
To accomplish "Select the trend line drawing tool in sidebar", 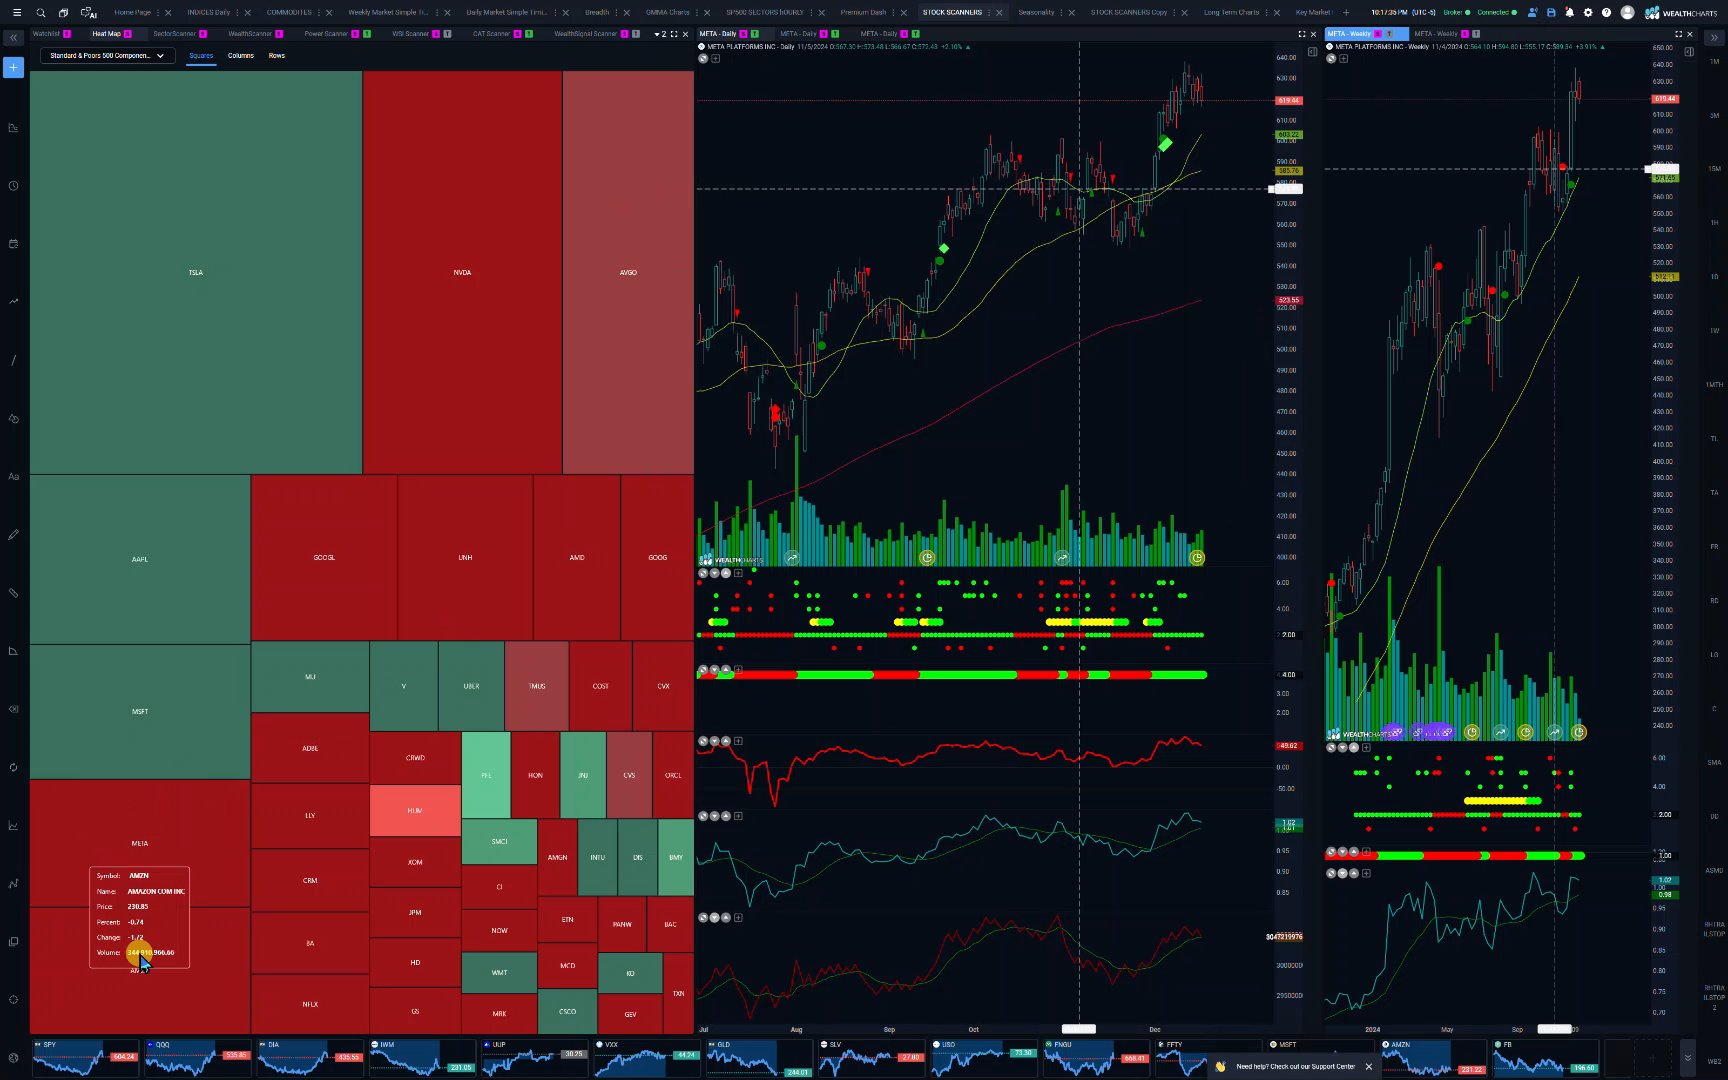I will click(13, 360).
